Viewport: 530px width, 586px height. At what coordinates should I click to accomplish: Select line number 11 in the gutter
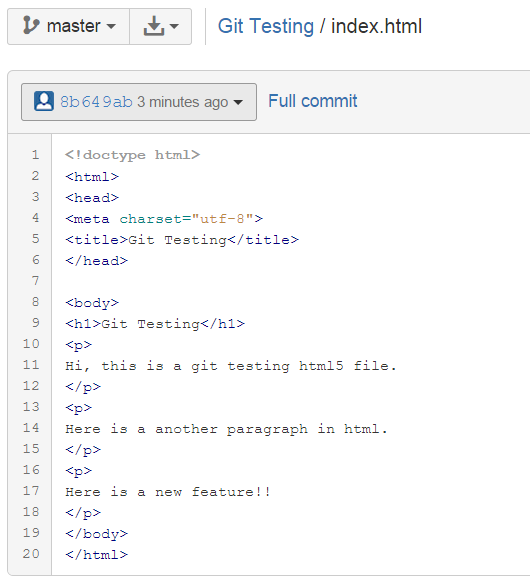[31, 365]
